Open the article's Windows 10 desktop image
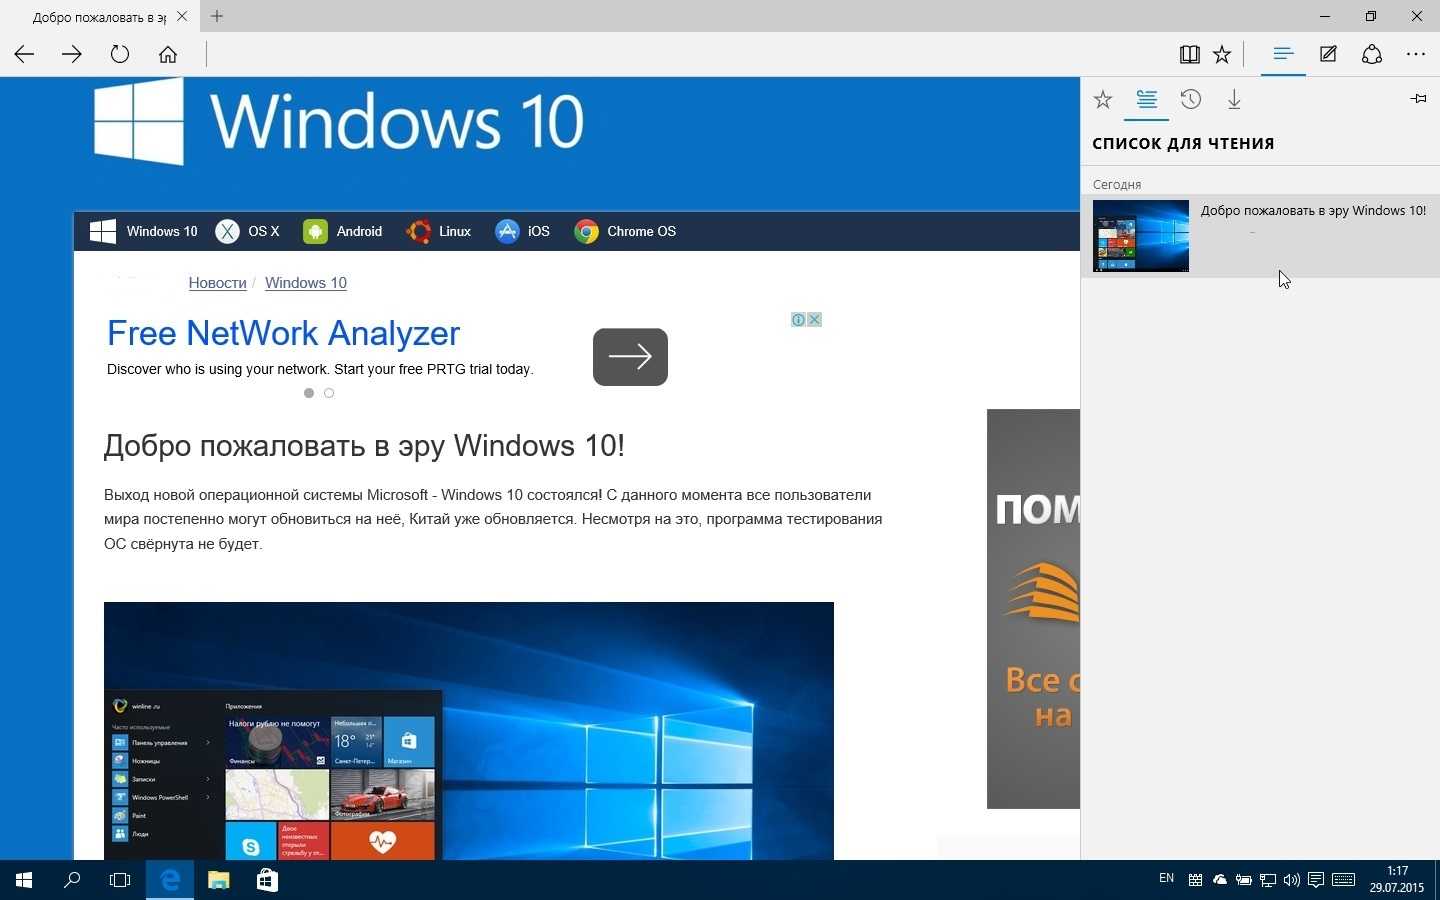This screenshot has width=1440, height=900. tap(469, 731)
